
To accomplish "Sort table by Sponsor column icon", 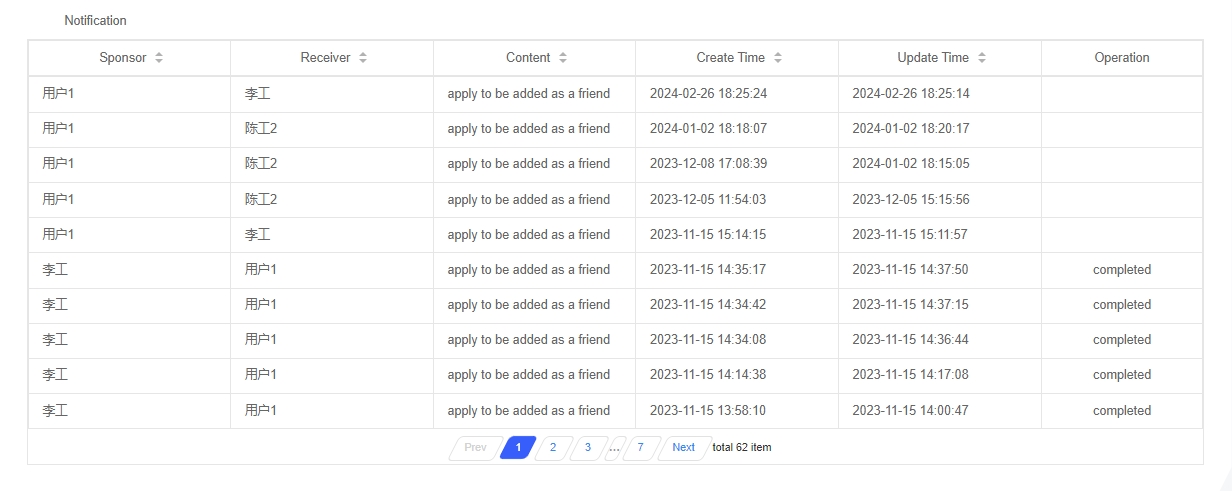I will coord(159,58).
